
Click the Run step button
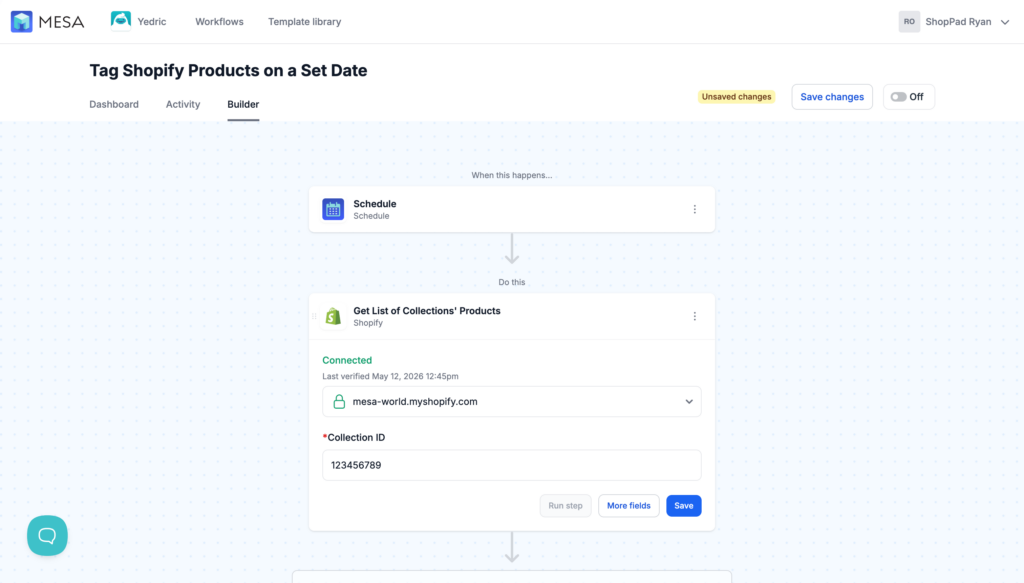point(566,505)
